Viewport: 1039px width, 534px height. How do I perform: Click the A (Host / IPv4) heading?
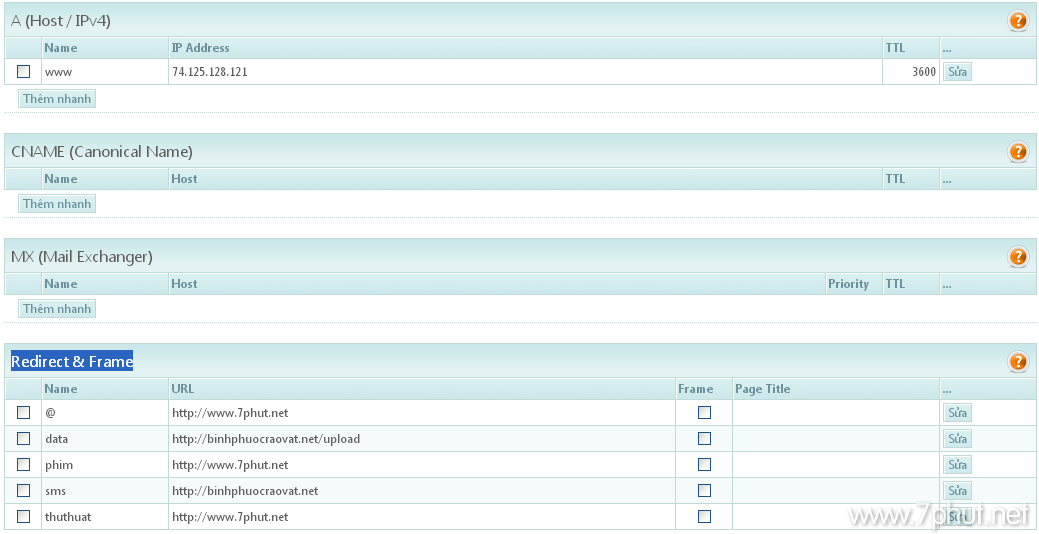61,21
